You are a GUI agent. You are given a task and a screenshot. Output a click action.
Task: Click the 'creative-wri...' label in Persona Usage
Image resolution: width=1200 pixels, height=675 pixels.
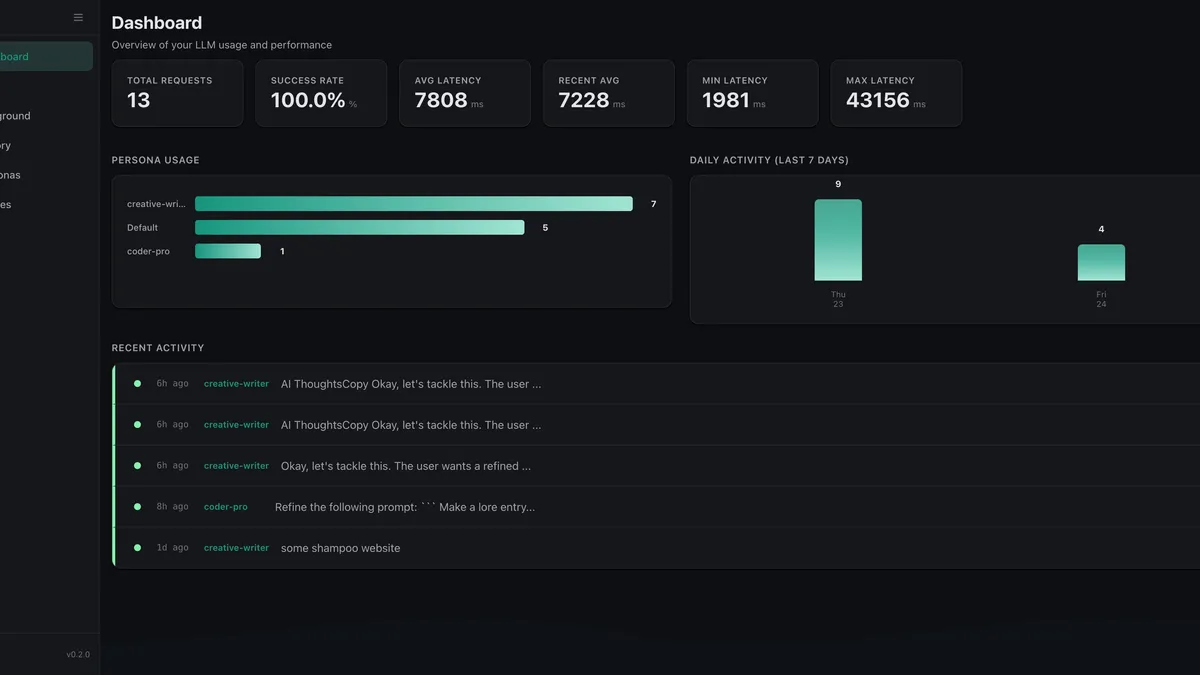coord(157,204)
